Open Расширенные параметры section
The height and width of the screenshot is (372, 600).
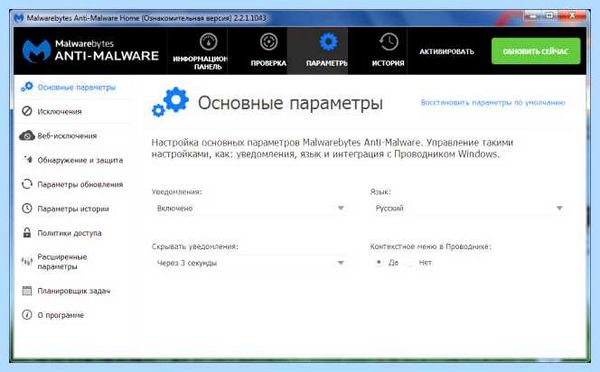click(73, 262)
